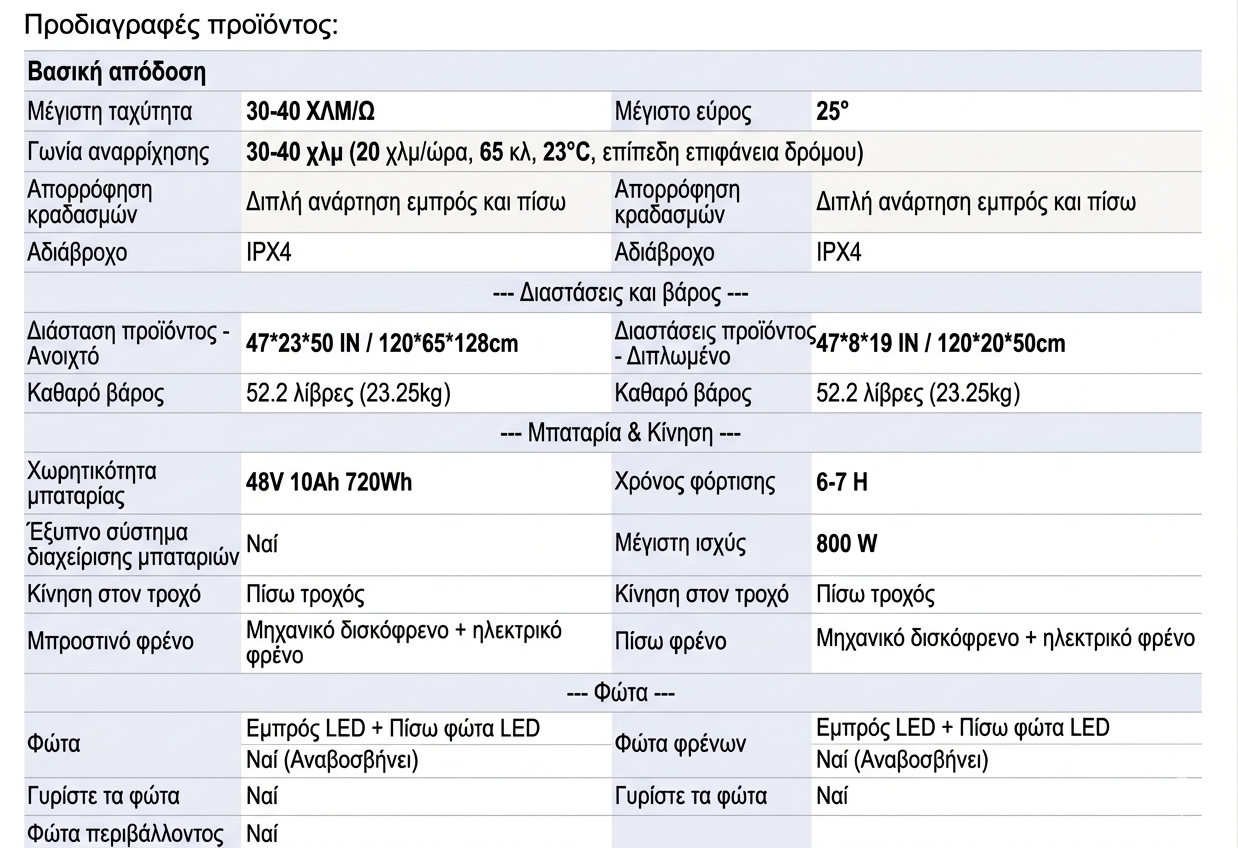Viewport: 1238px width, 848px height.
Task: Select the 'Μπαταρία & Κίνηση' section divider
Action: tap(620, 433)
